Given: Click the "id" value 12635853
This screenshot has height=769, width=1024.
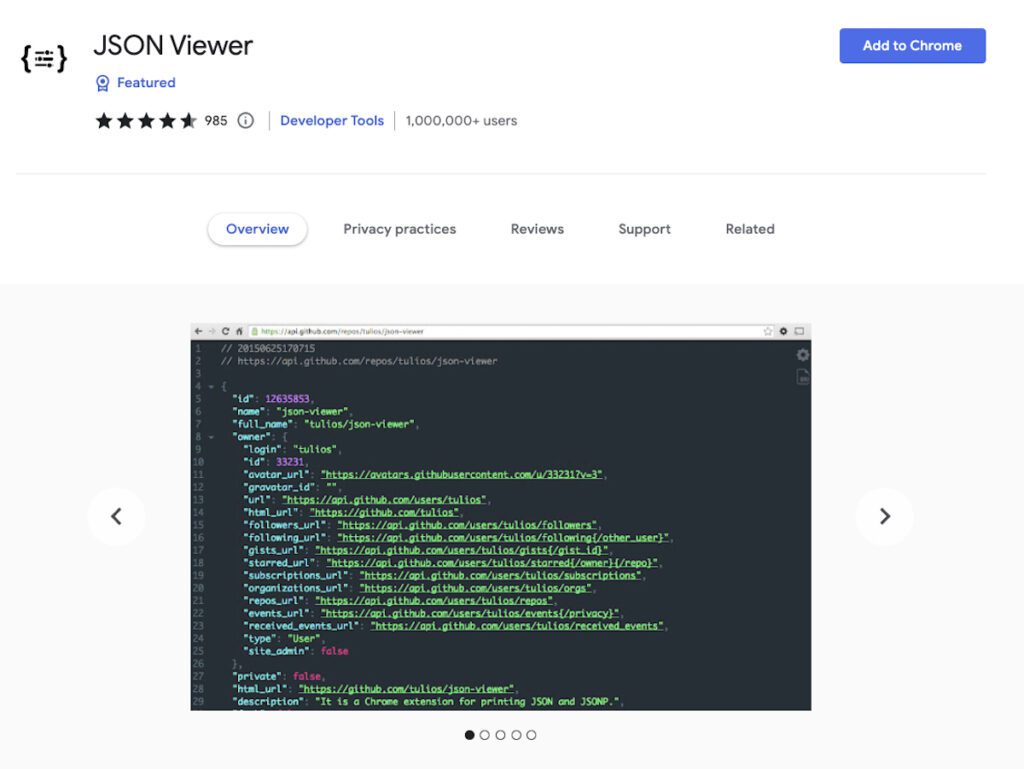Looking at the screenshot, I should [287, 399].
